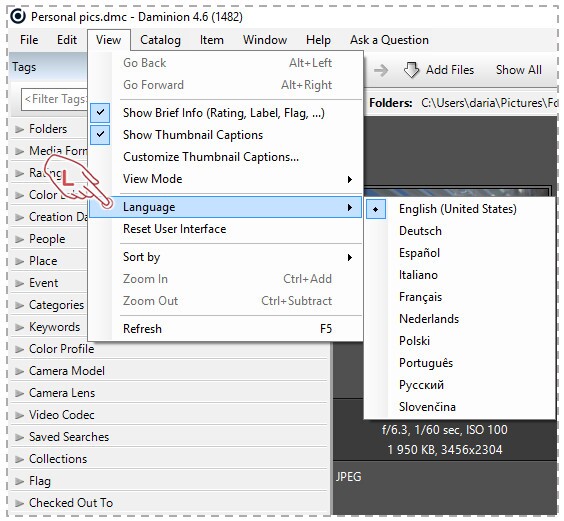Open Sort by submenu
The width and height of the screenshot is (564, 521).
225,257
